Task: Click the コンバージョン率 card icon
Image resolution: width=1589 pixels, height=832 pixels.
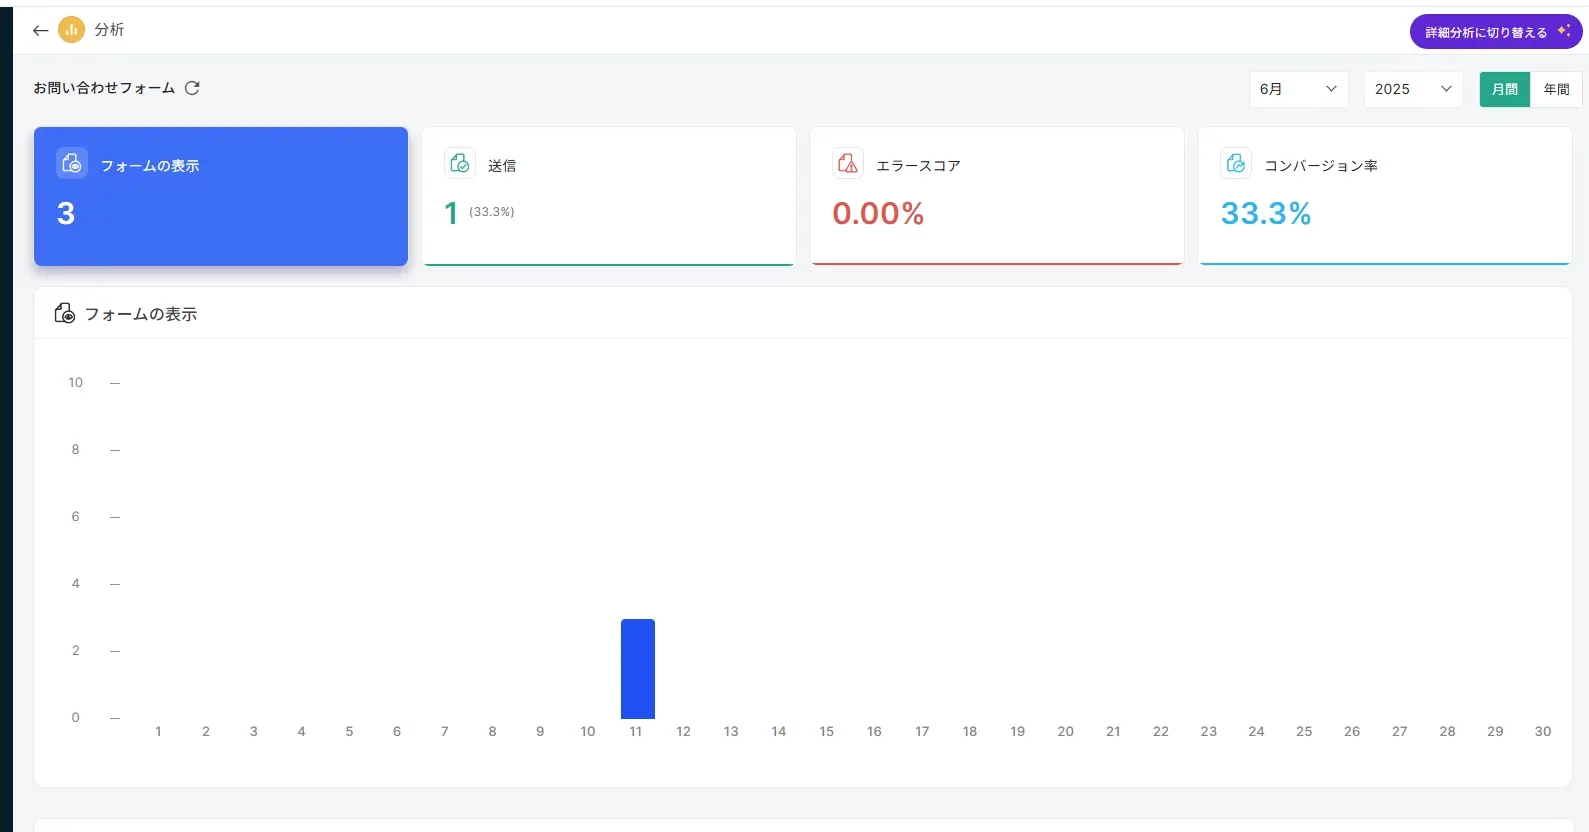Action: [1236, 163]
